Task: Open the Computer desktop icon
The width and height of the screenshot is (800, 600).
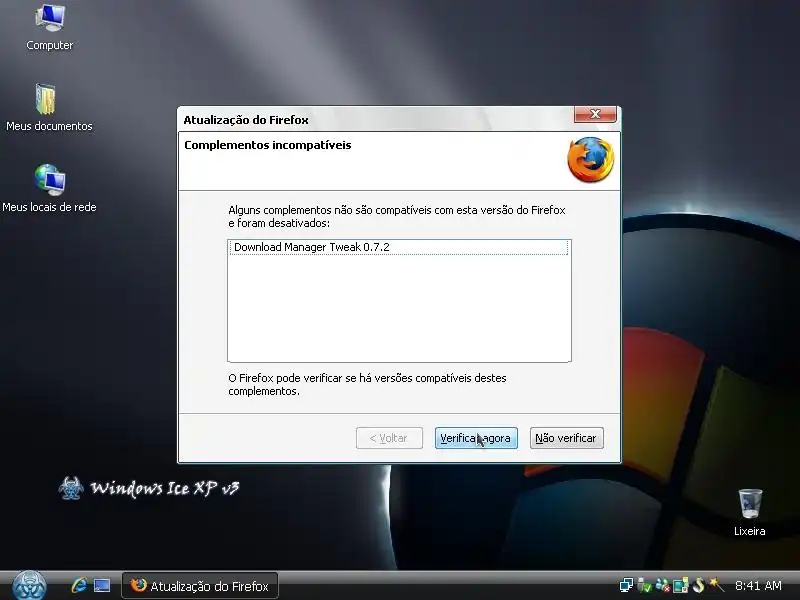Action: [x=49, y=28]
